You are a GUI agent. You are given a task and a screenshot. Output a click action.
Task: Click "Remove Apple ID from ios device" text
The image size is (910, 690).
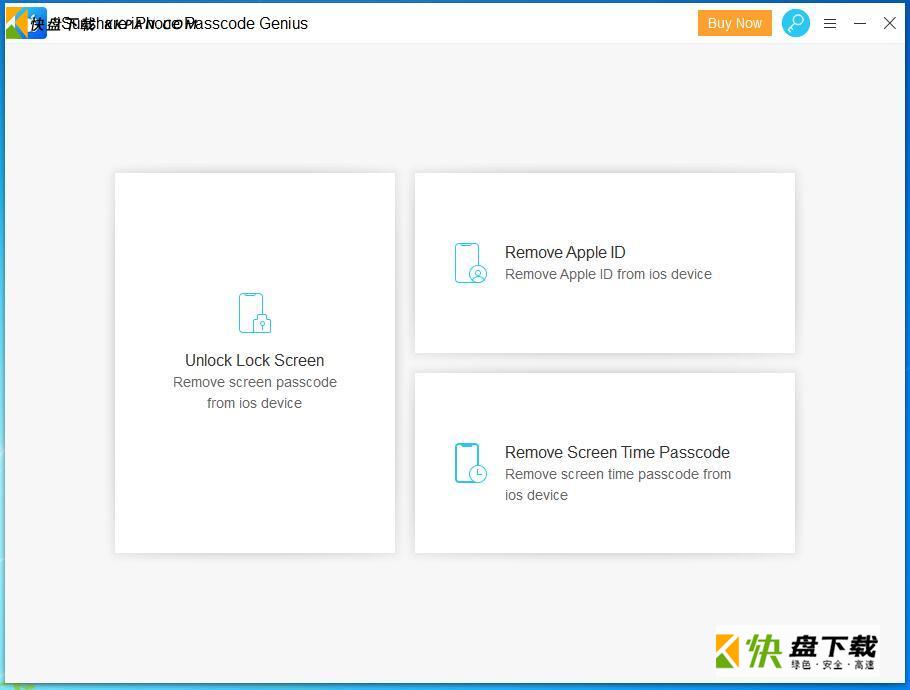(x=608, y=274)
